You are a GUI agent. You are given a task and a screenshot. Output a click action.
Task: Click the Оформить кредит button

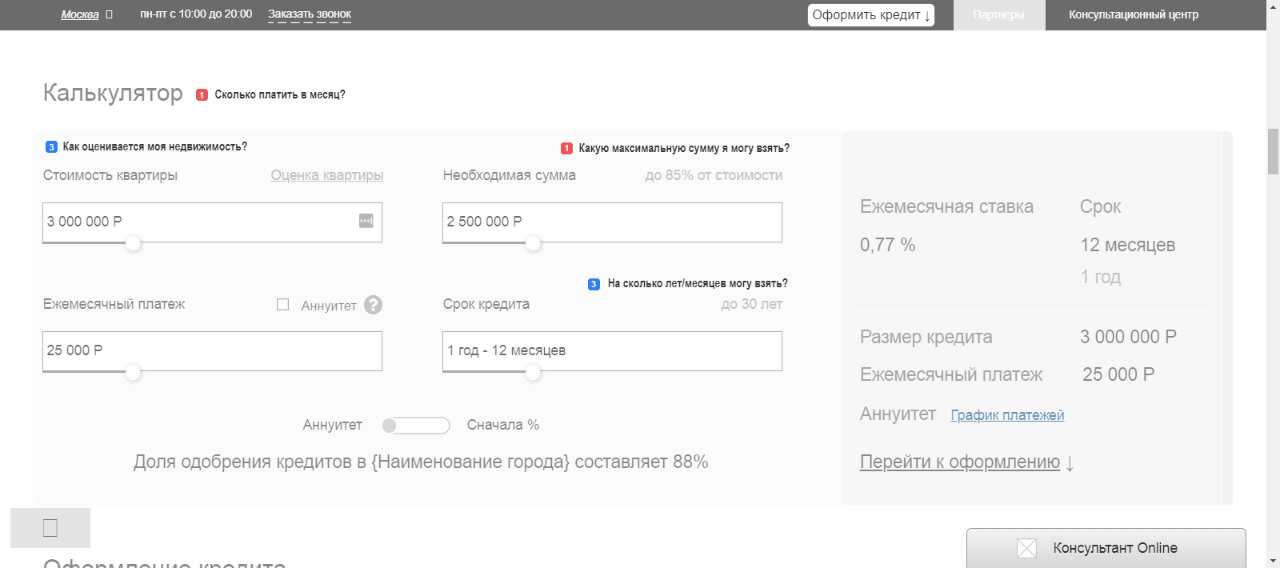click(x=871, y=15)
